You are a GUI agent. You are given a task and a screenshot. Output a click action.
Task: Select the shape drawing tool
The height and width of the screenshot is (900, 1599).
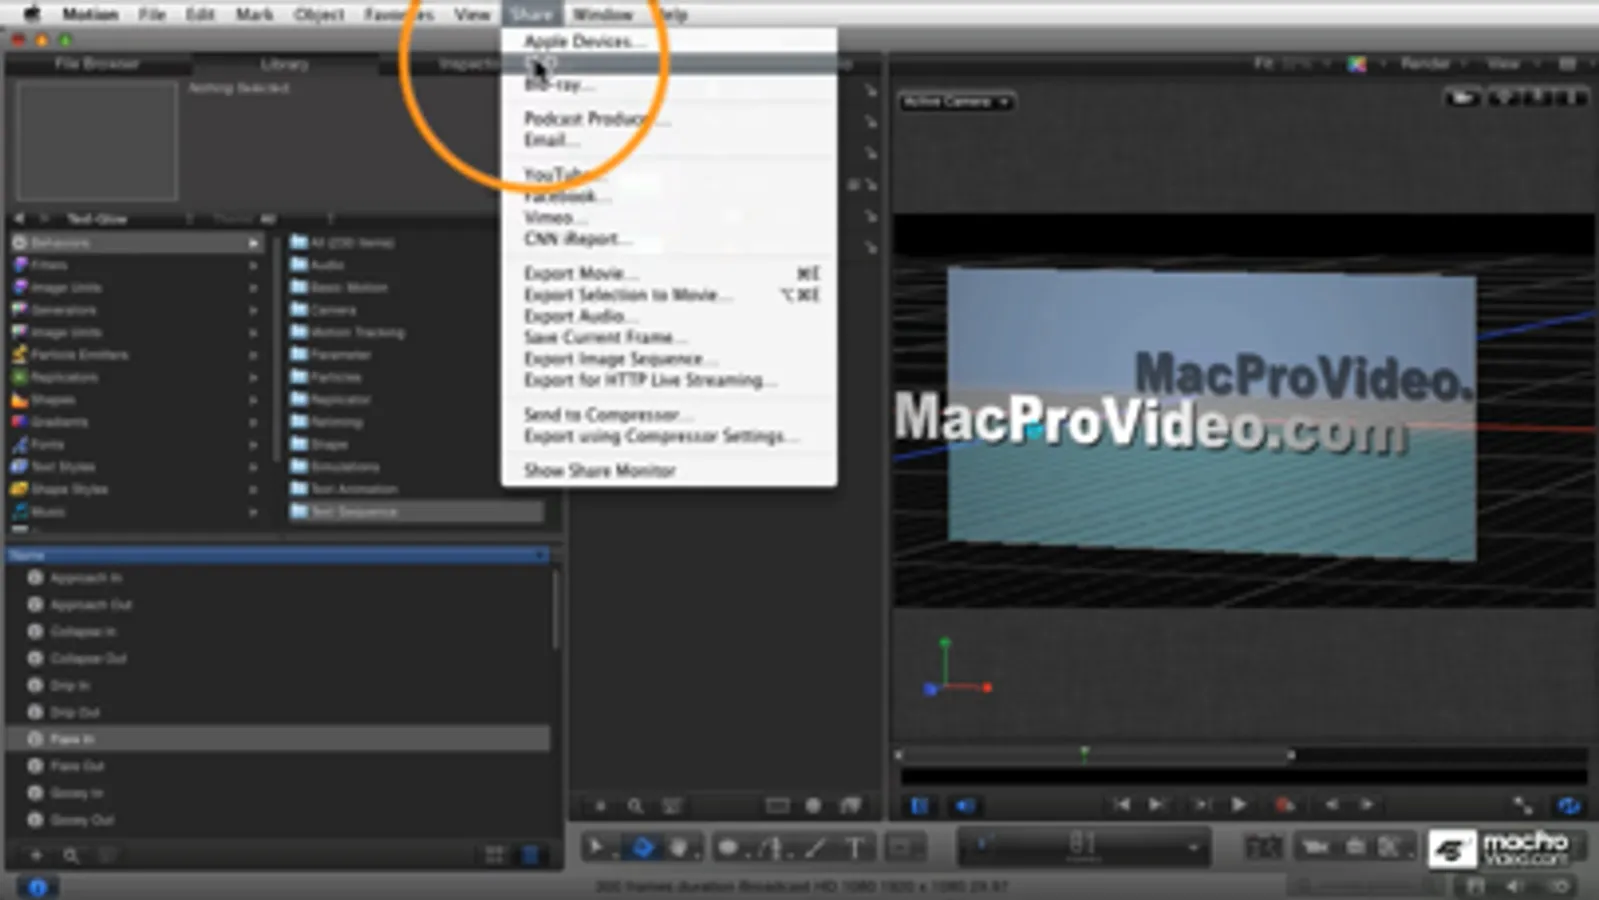pos(729,848)
